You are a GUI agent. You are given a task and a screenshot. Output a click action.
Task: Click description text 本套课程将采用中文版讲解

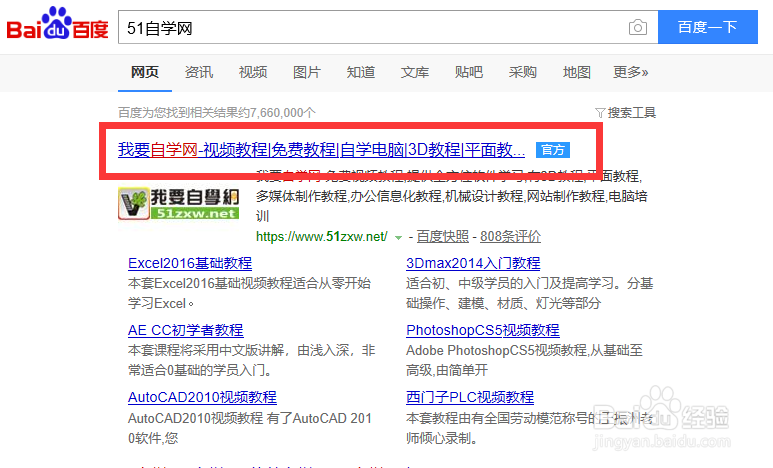pos(206,351)
